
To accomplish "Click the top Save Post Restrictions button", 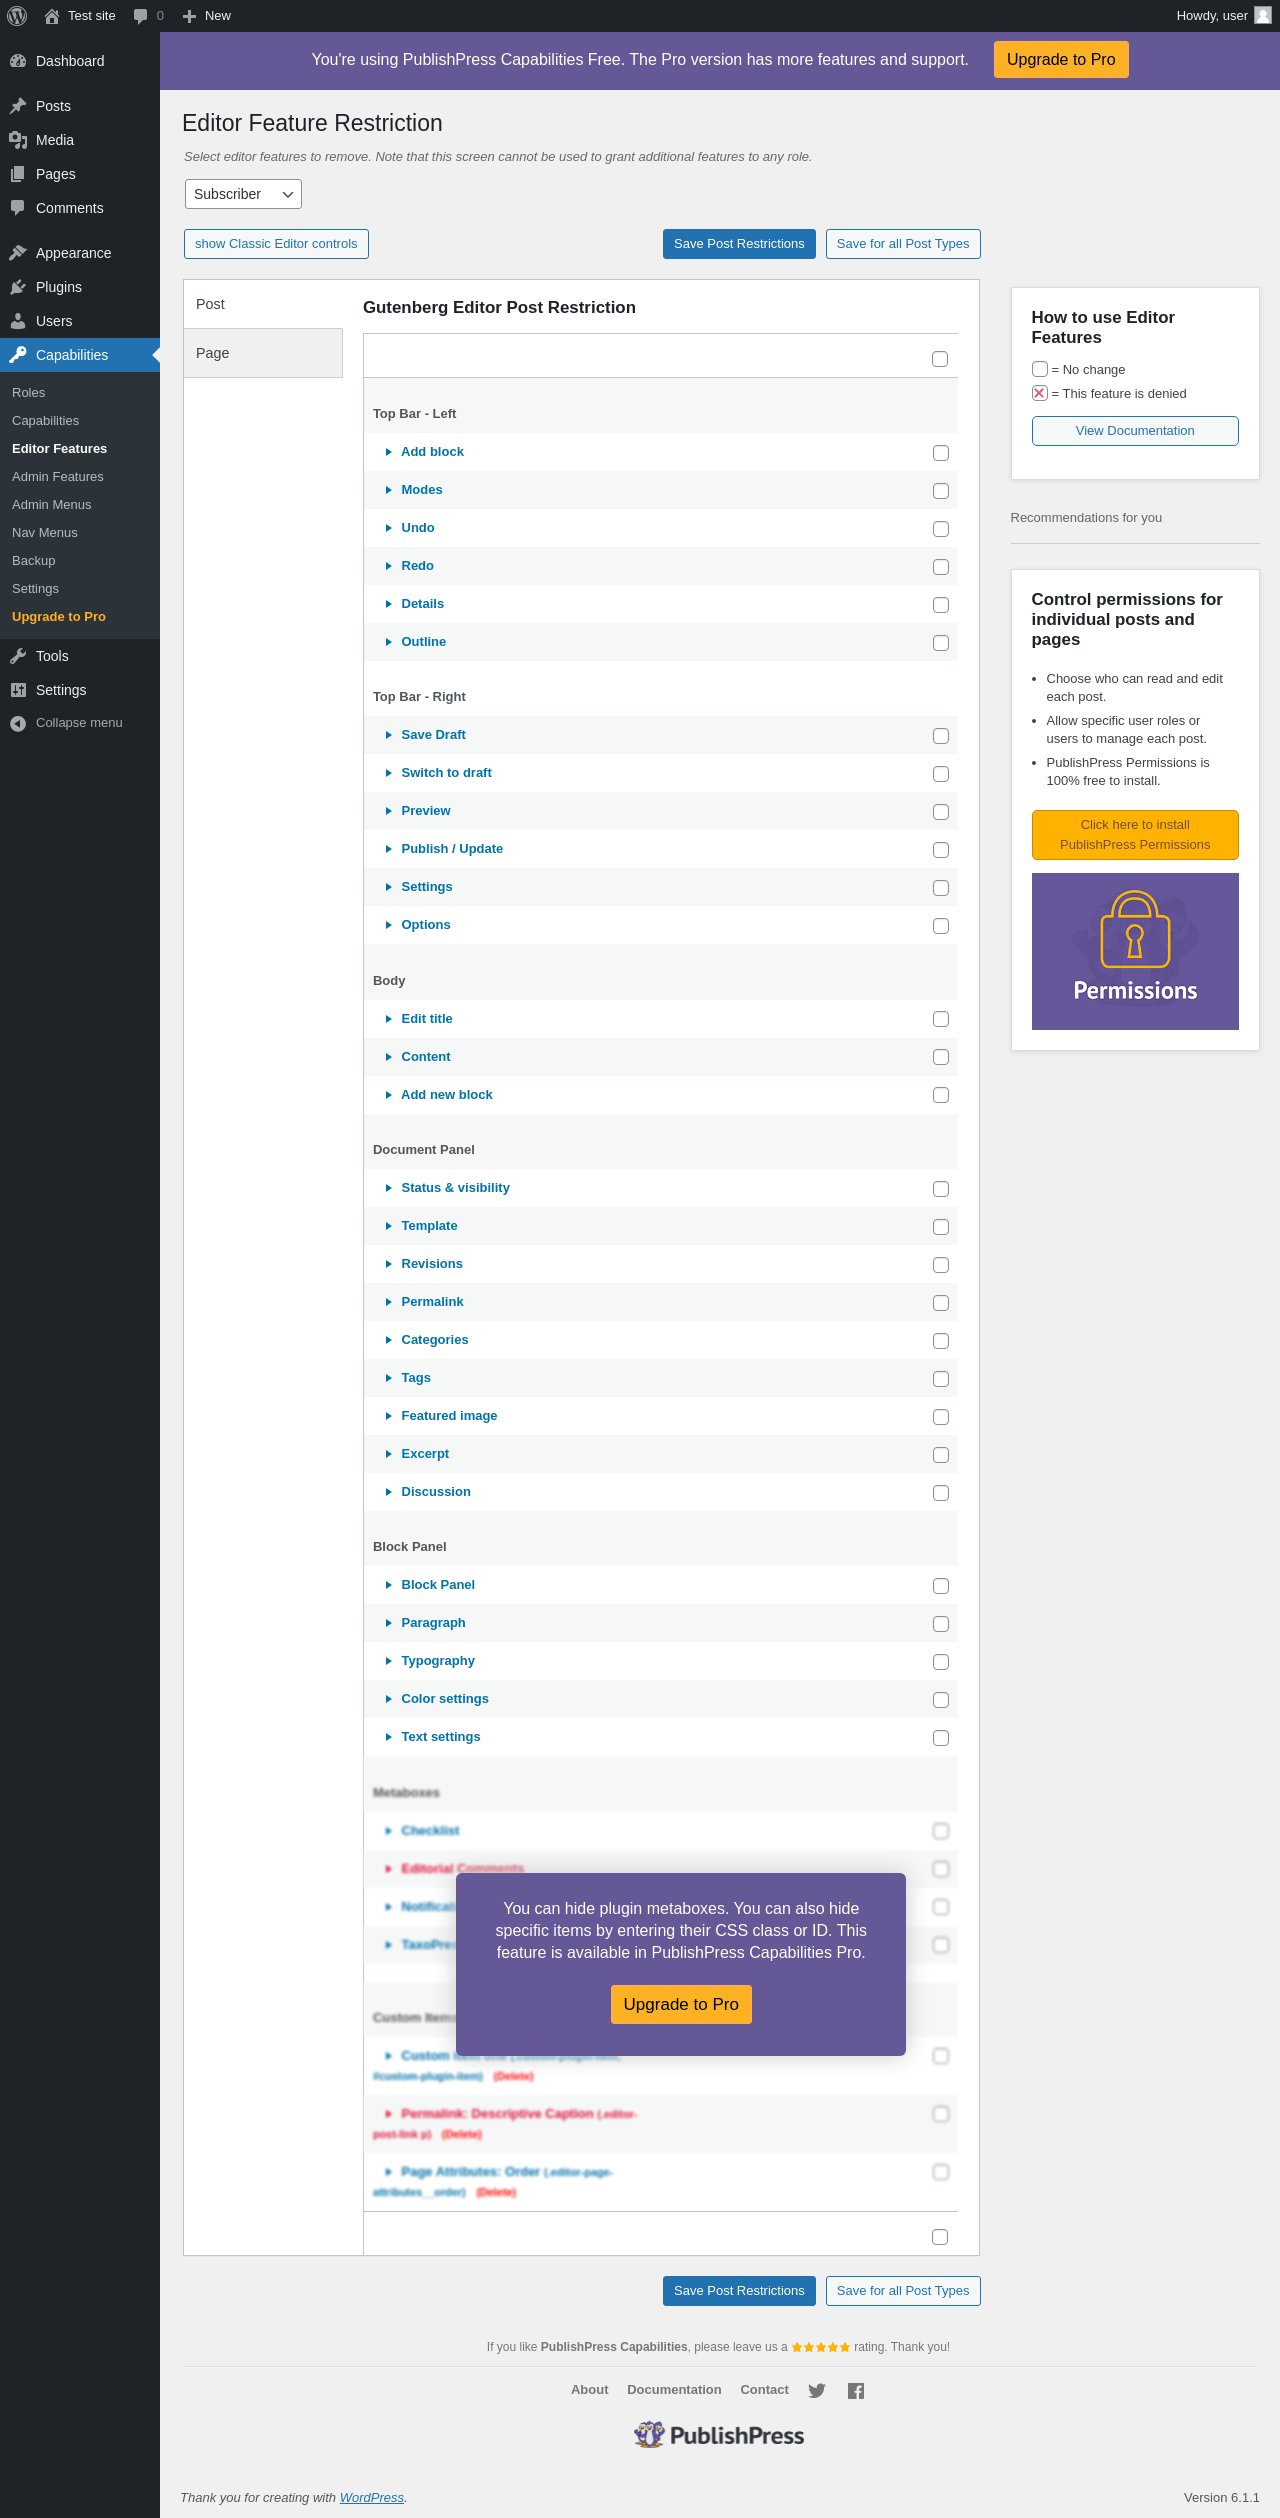I will [x=739, y=244].
